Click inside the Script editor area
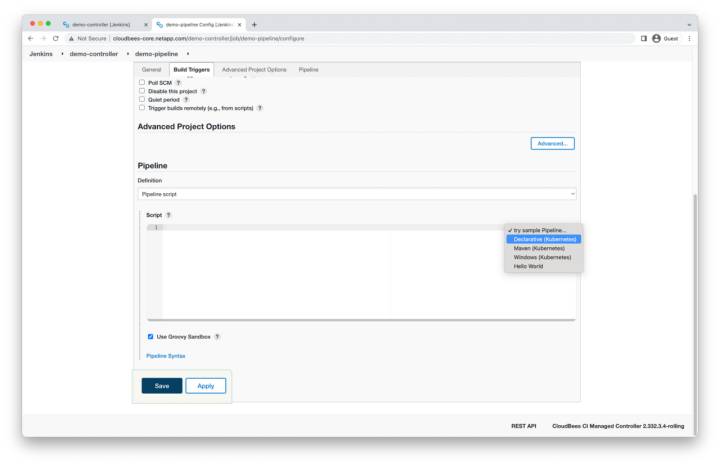 [x=330, y=270]
